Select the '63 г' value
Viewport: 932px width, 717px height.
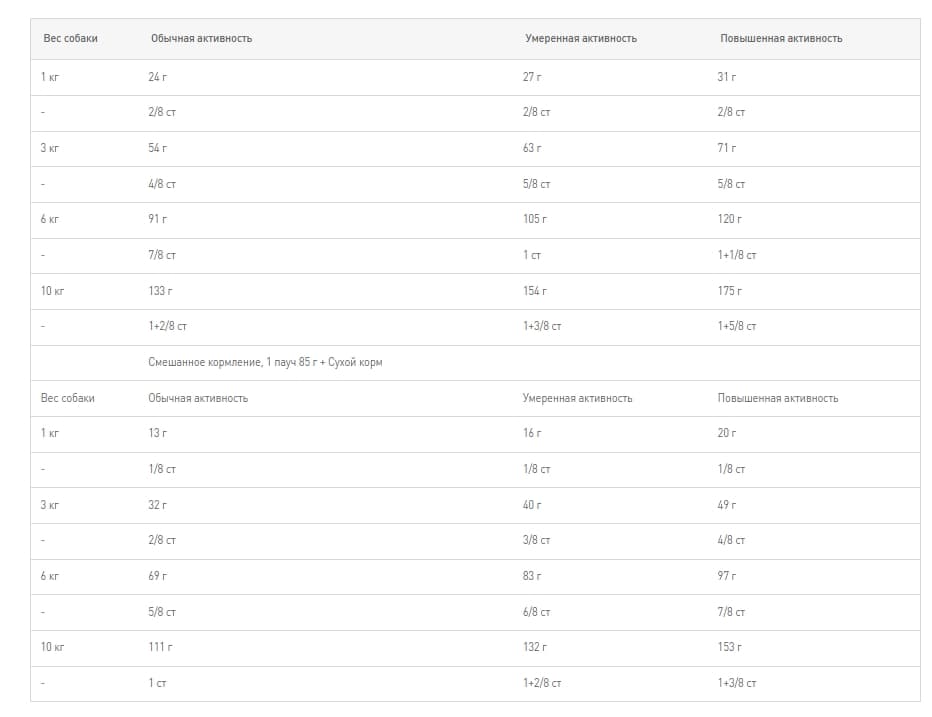[531, 148]
